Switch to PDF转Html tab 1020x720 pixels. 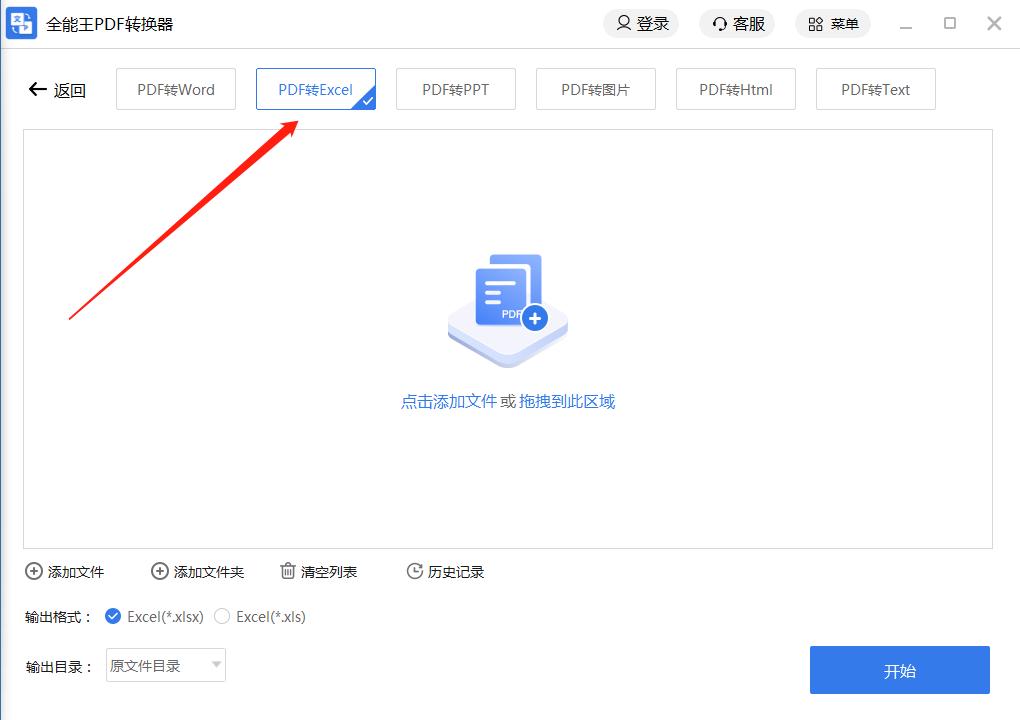[736, 89]
